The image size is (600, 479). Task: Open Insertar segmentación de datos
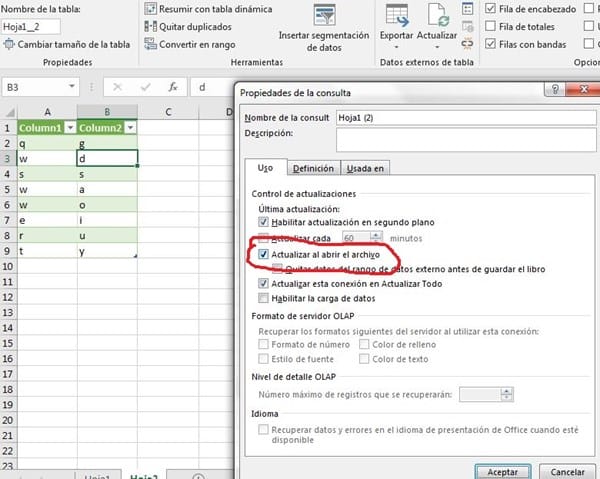tap(324, 28)
